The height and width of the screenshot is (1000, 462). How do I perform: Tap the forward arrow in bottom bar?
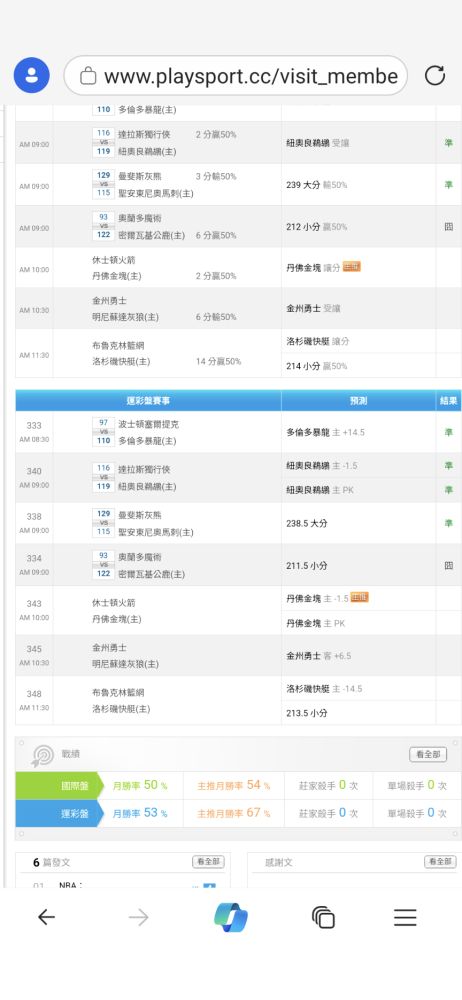click(138, 918)
